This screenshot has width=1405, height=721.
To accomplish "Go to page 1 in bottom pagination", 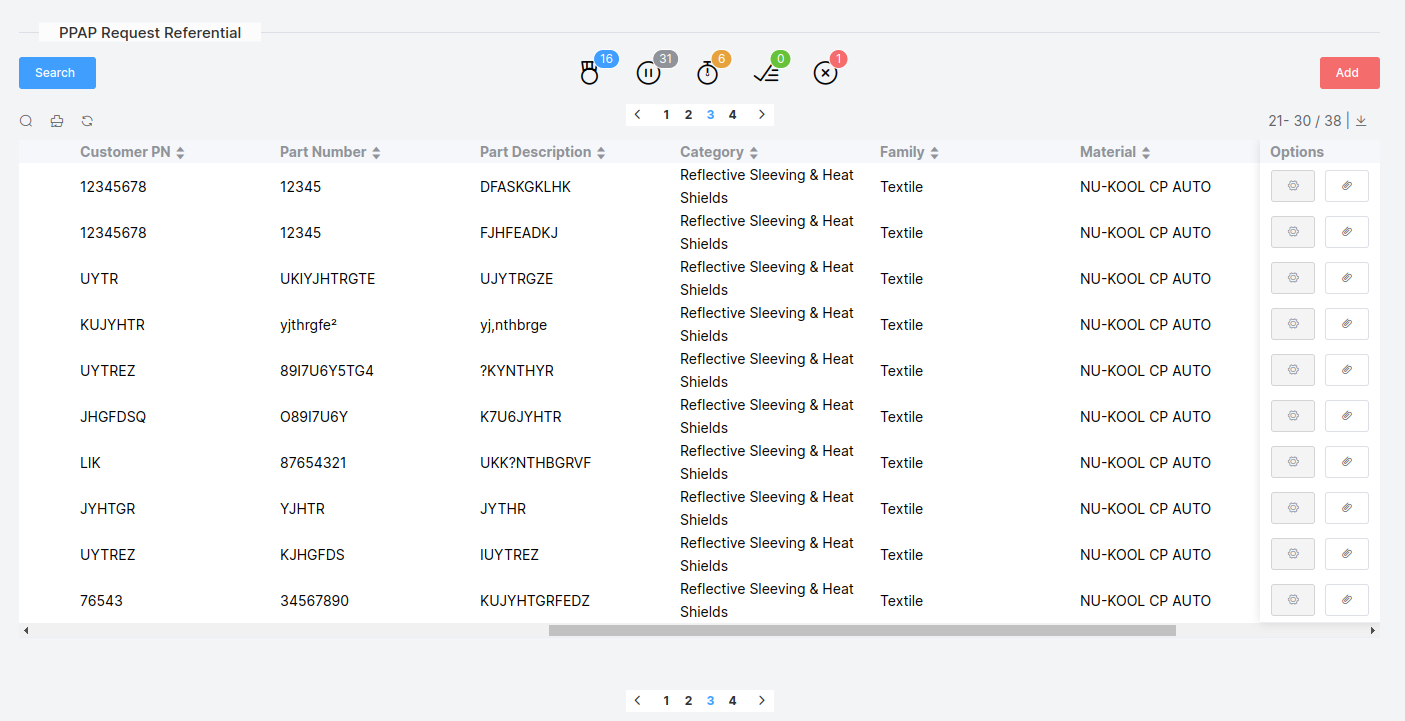I will point(666,701).
